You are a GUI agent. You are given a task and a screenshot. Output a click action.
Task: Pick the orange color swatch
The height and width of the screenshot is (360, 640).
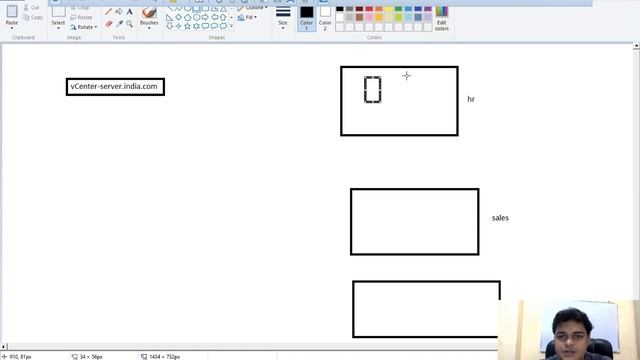tap(379, 9)
